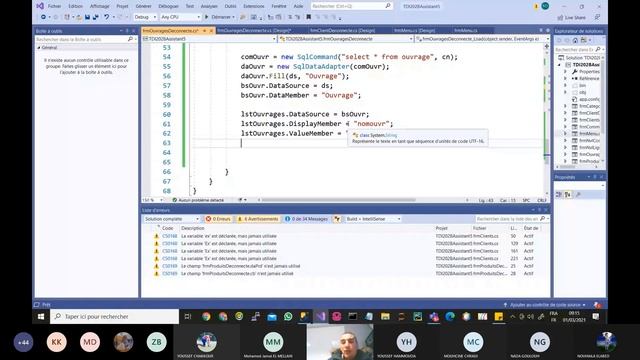Click the Taper ici pour rechercher taskbar search
The height and width of the screenshot is (360, 640).
pyautogui.click(x=114, y=316)
